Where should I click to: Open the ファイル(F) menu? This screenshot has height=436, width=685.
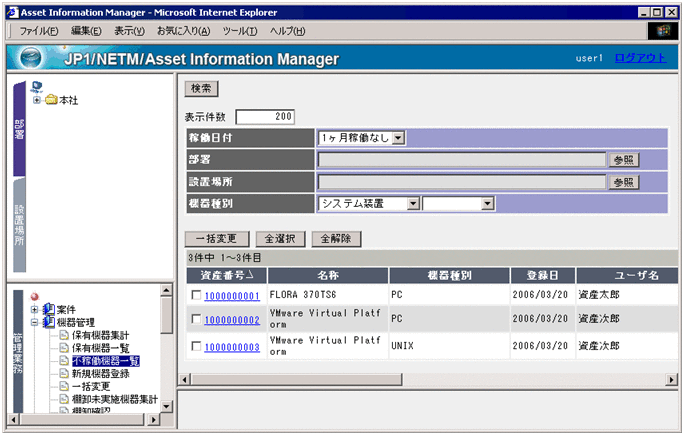click(x=39, y=31)
